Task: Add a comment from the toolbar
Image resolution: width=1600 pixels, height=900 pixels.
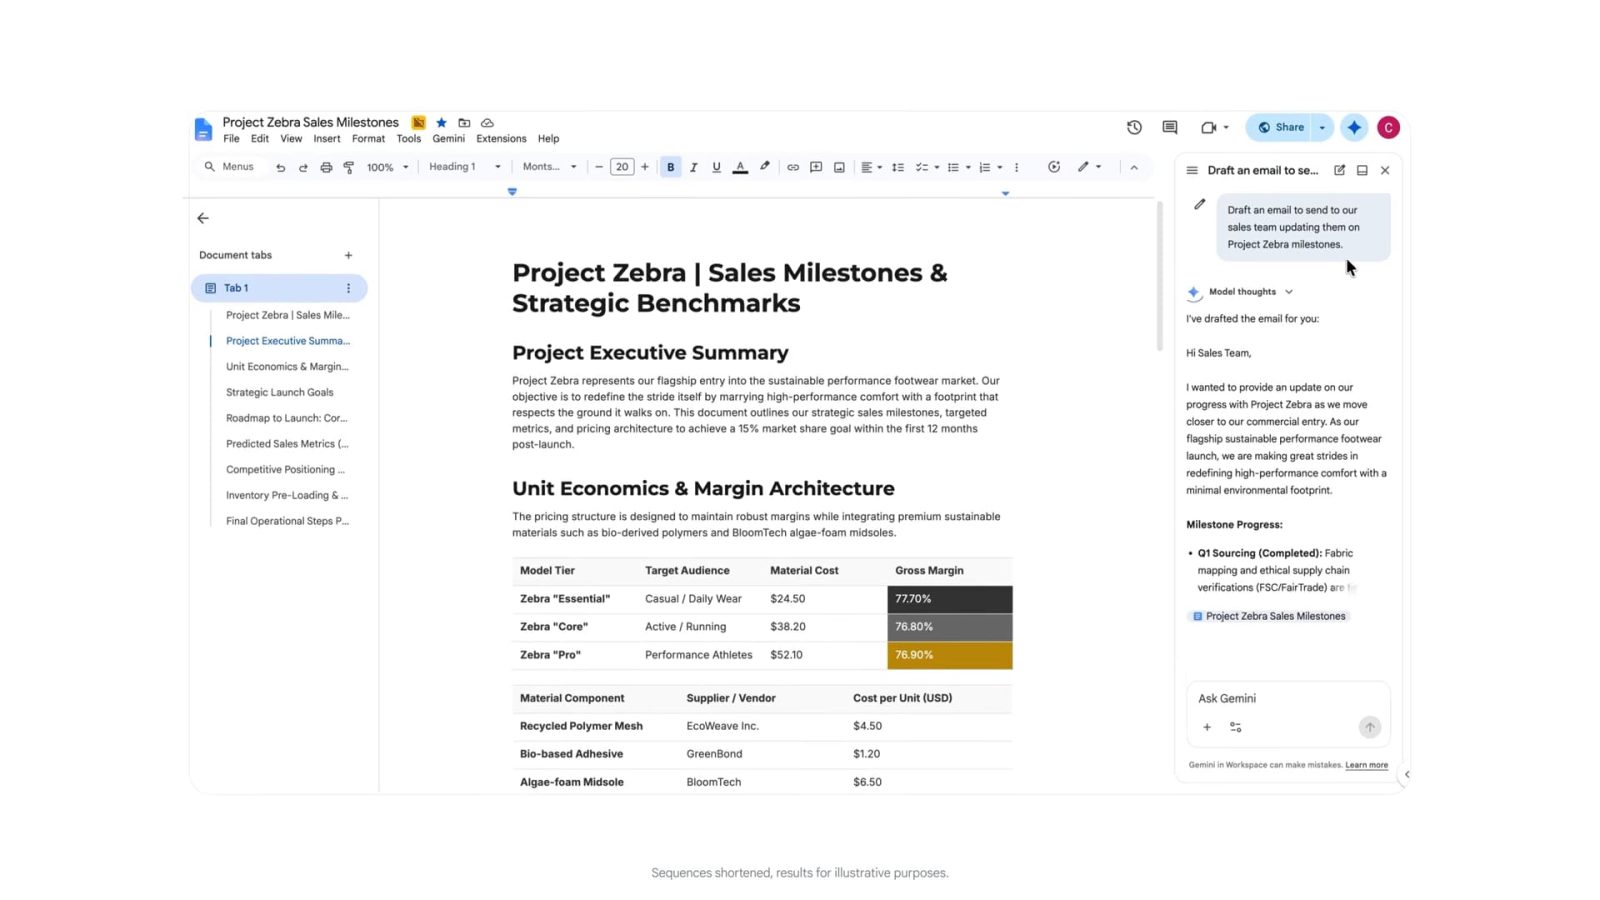Action: pos(816,167)
